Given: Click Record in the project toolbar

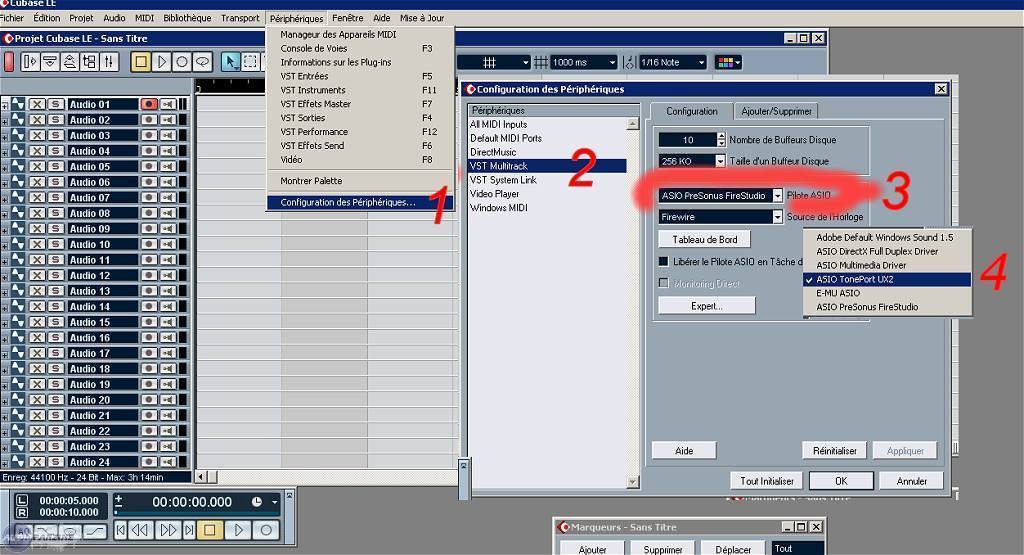Looking at the screenshot, I should point(182,62).
